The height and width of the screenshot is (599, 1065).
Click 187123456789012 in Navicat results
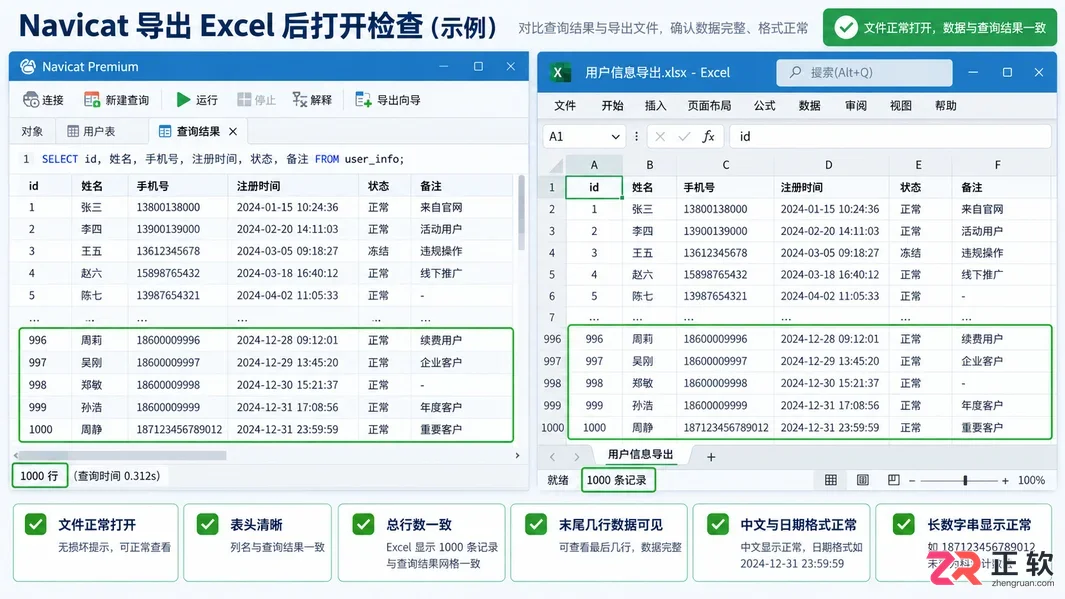(179, 429)
